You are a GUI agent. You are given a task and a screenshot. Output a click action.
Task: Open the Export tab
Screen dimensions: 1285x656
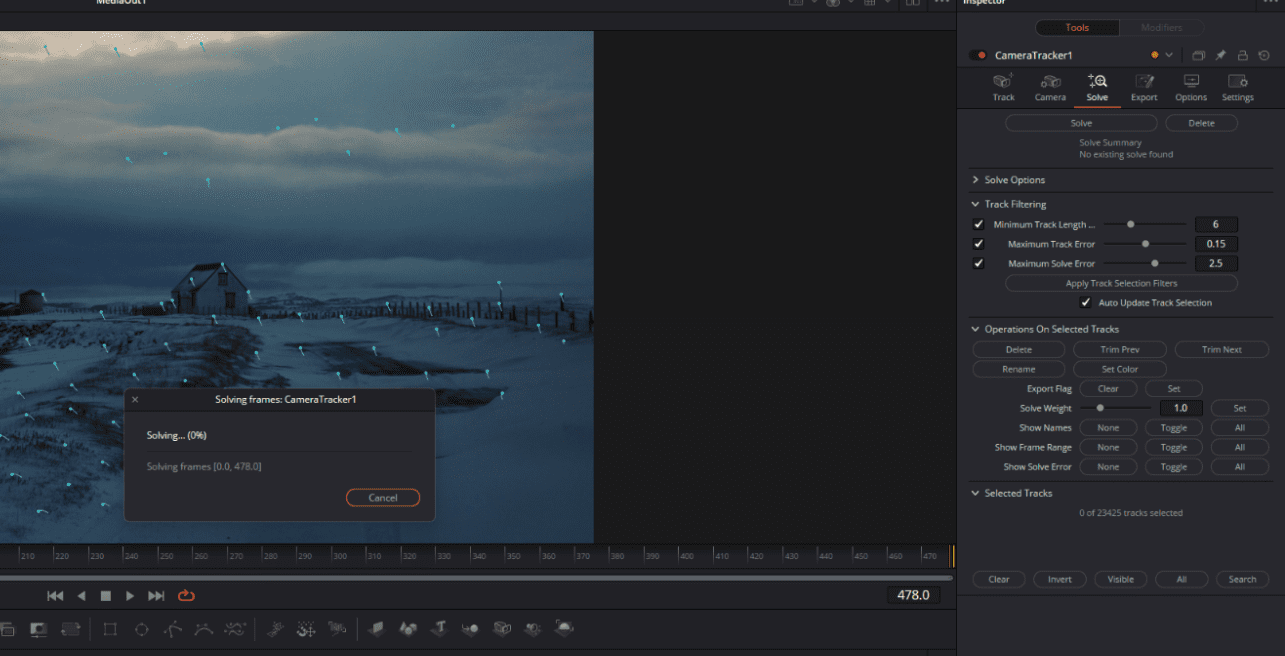(1144, 87)
